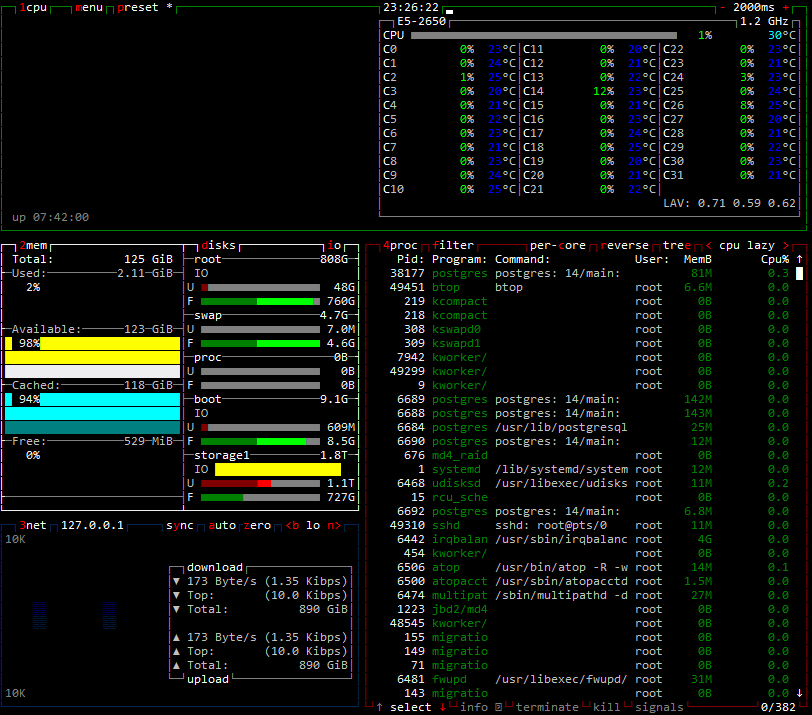This screenshot has width=812, height=715.
Task: Decrease the update interval with the minus sign
Action: point(722,7)
